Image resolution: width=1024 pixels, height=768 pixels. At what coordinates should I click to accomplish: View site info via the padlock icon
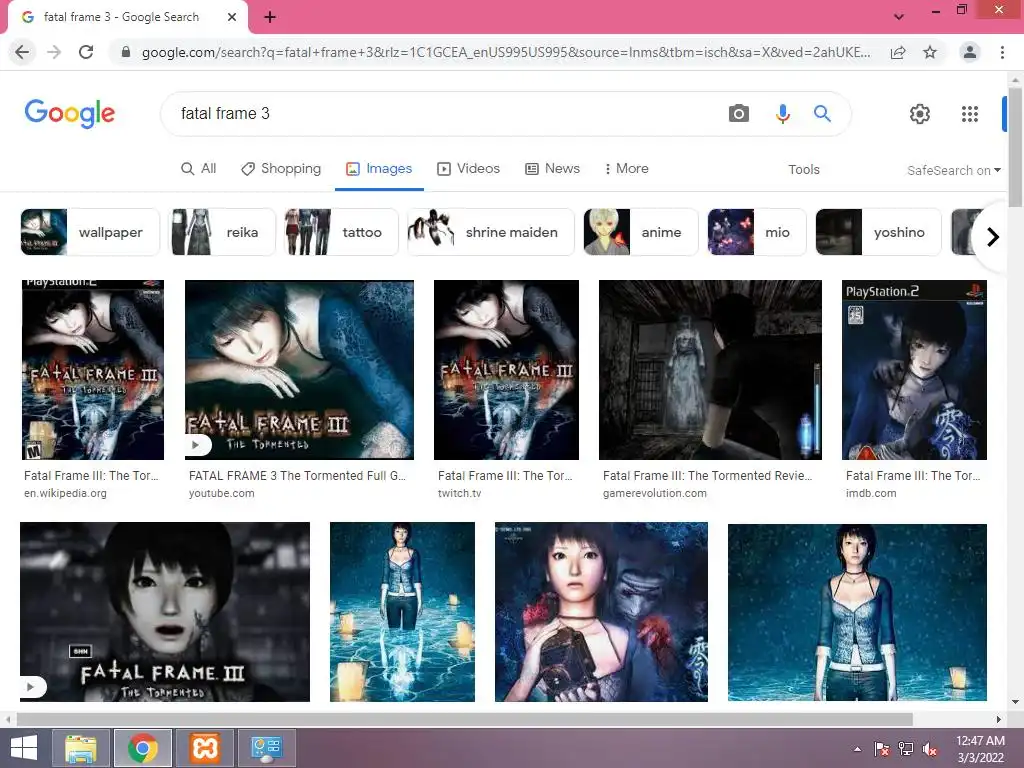(x=126, y=52)
